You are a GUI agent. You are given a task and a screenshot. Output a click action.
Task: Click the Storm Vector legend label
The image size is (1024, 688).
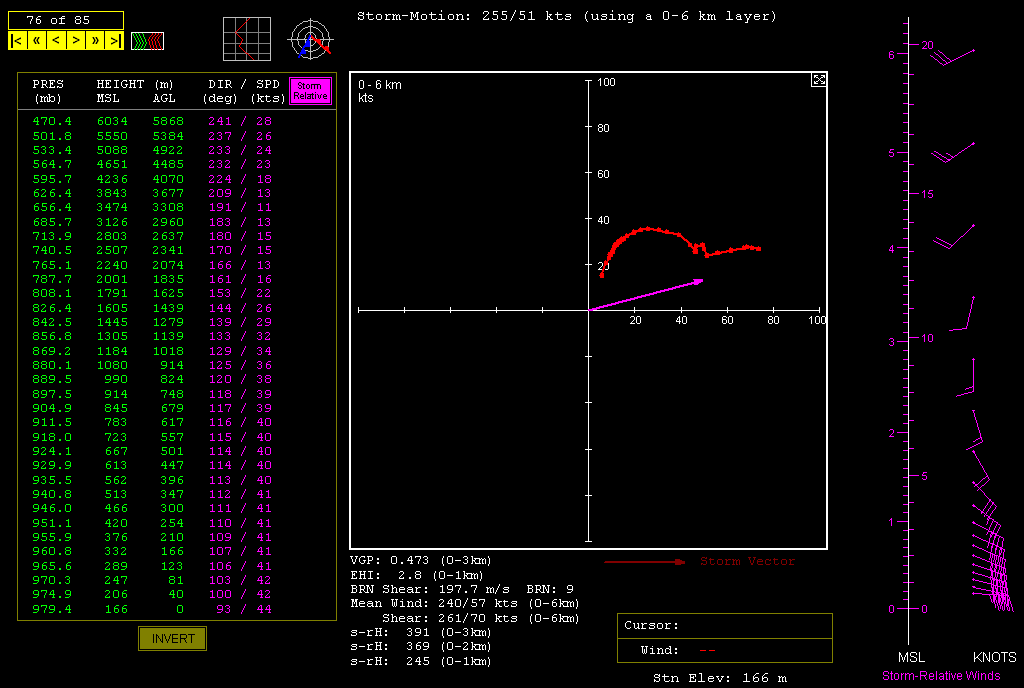[x=747, y=562]
